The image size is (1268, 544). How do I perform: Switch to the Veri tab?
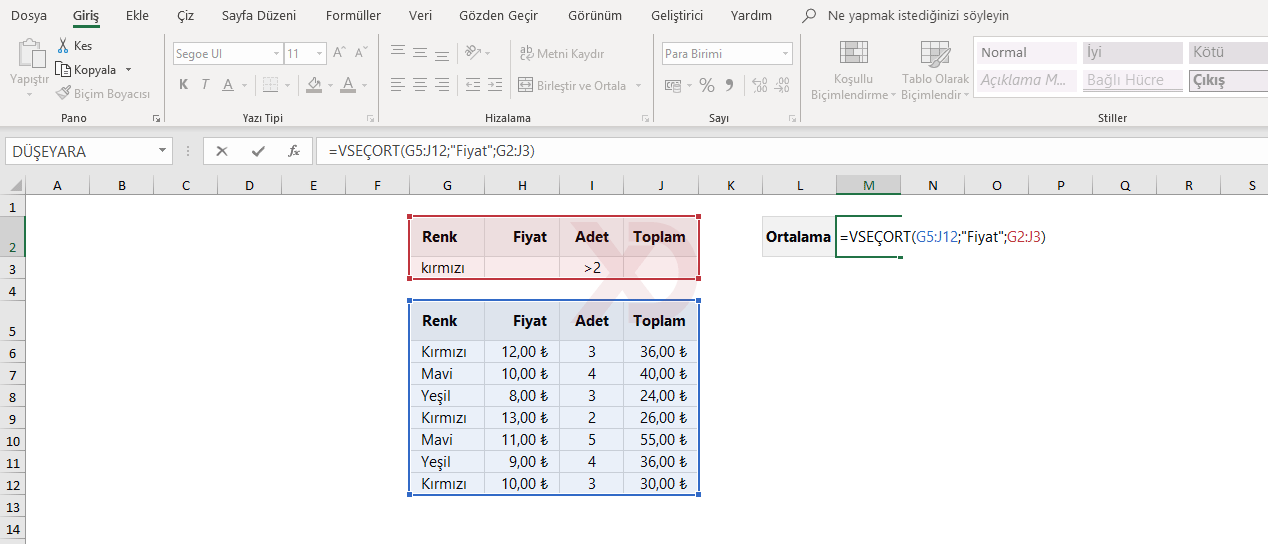420,16
